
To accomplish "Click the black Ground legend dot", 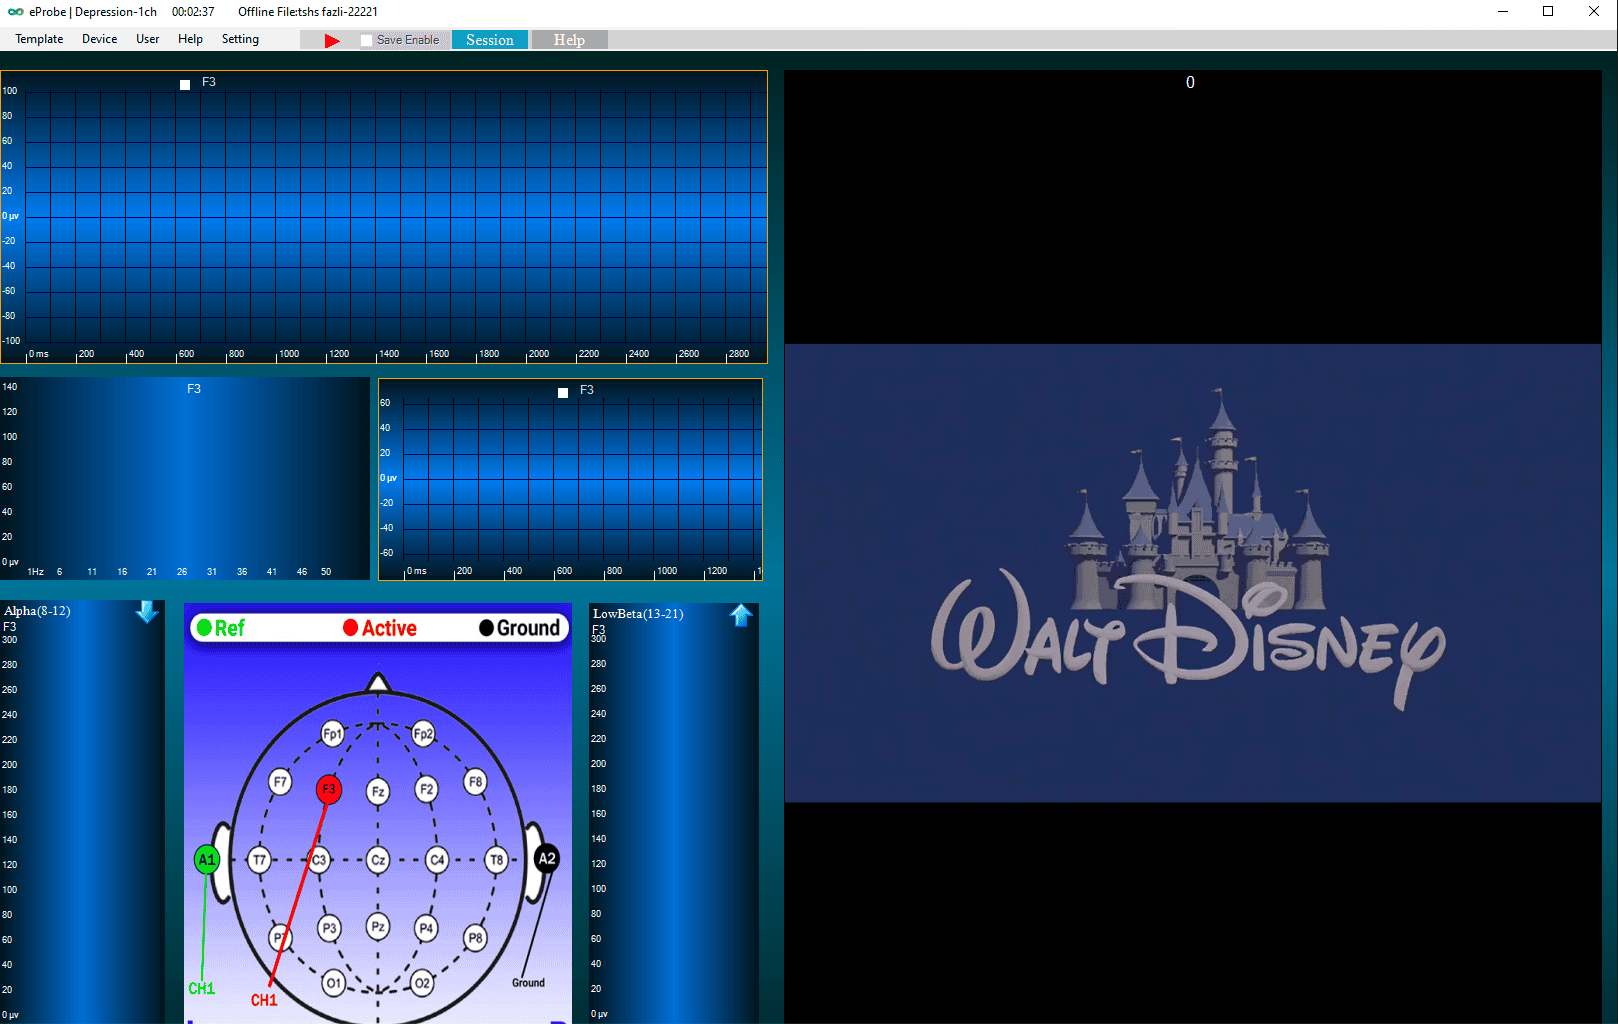I will pyautogui.click(x=486, y=628).
